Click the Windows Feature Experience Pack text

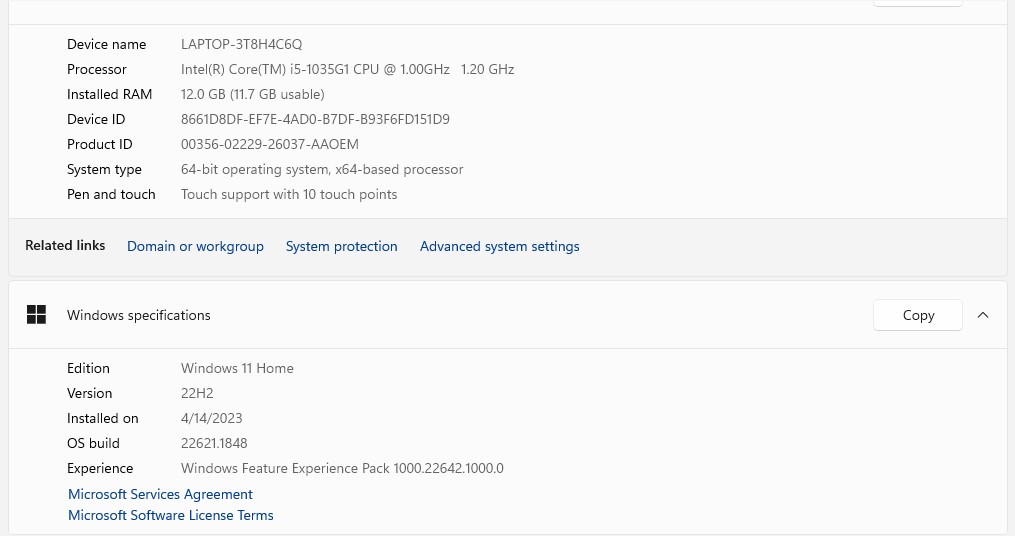click(x=341, y=468)
